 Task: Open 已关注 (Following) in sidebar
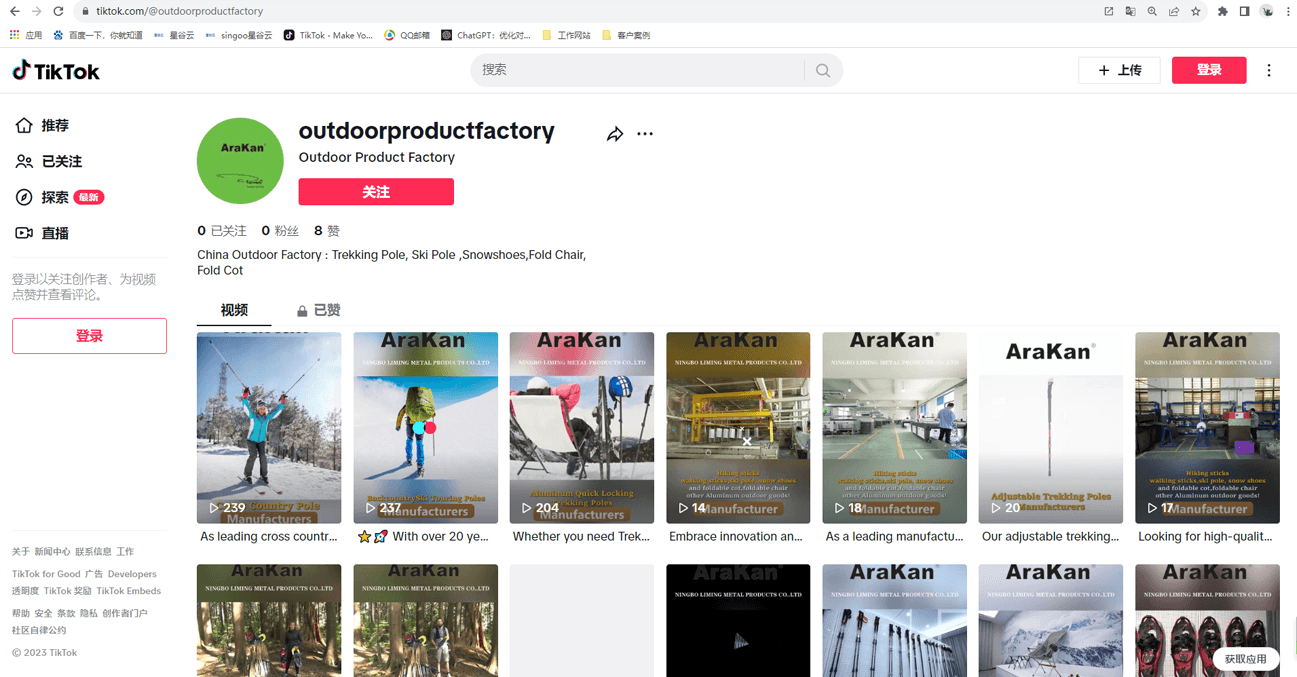coord(49,161)
